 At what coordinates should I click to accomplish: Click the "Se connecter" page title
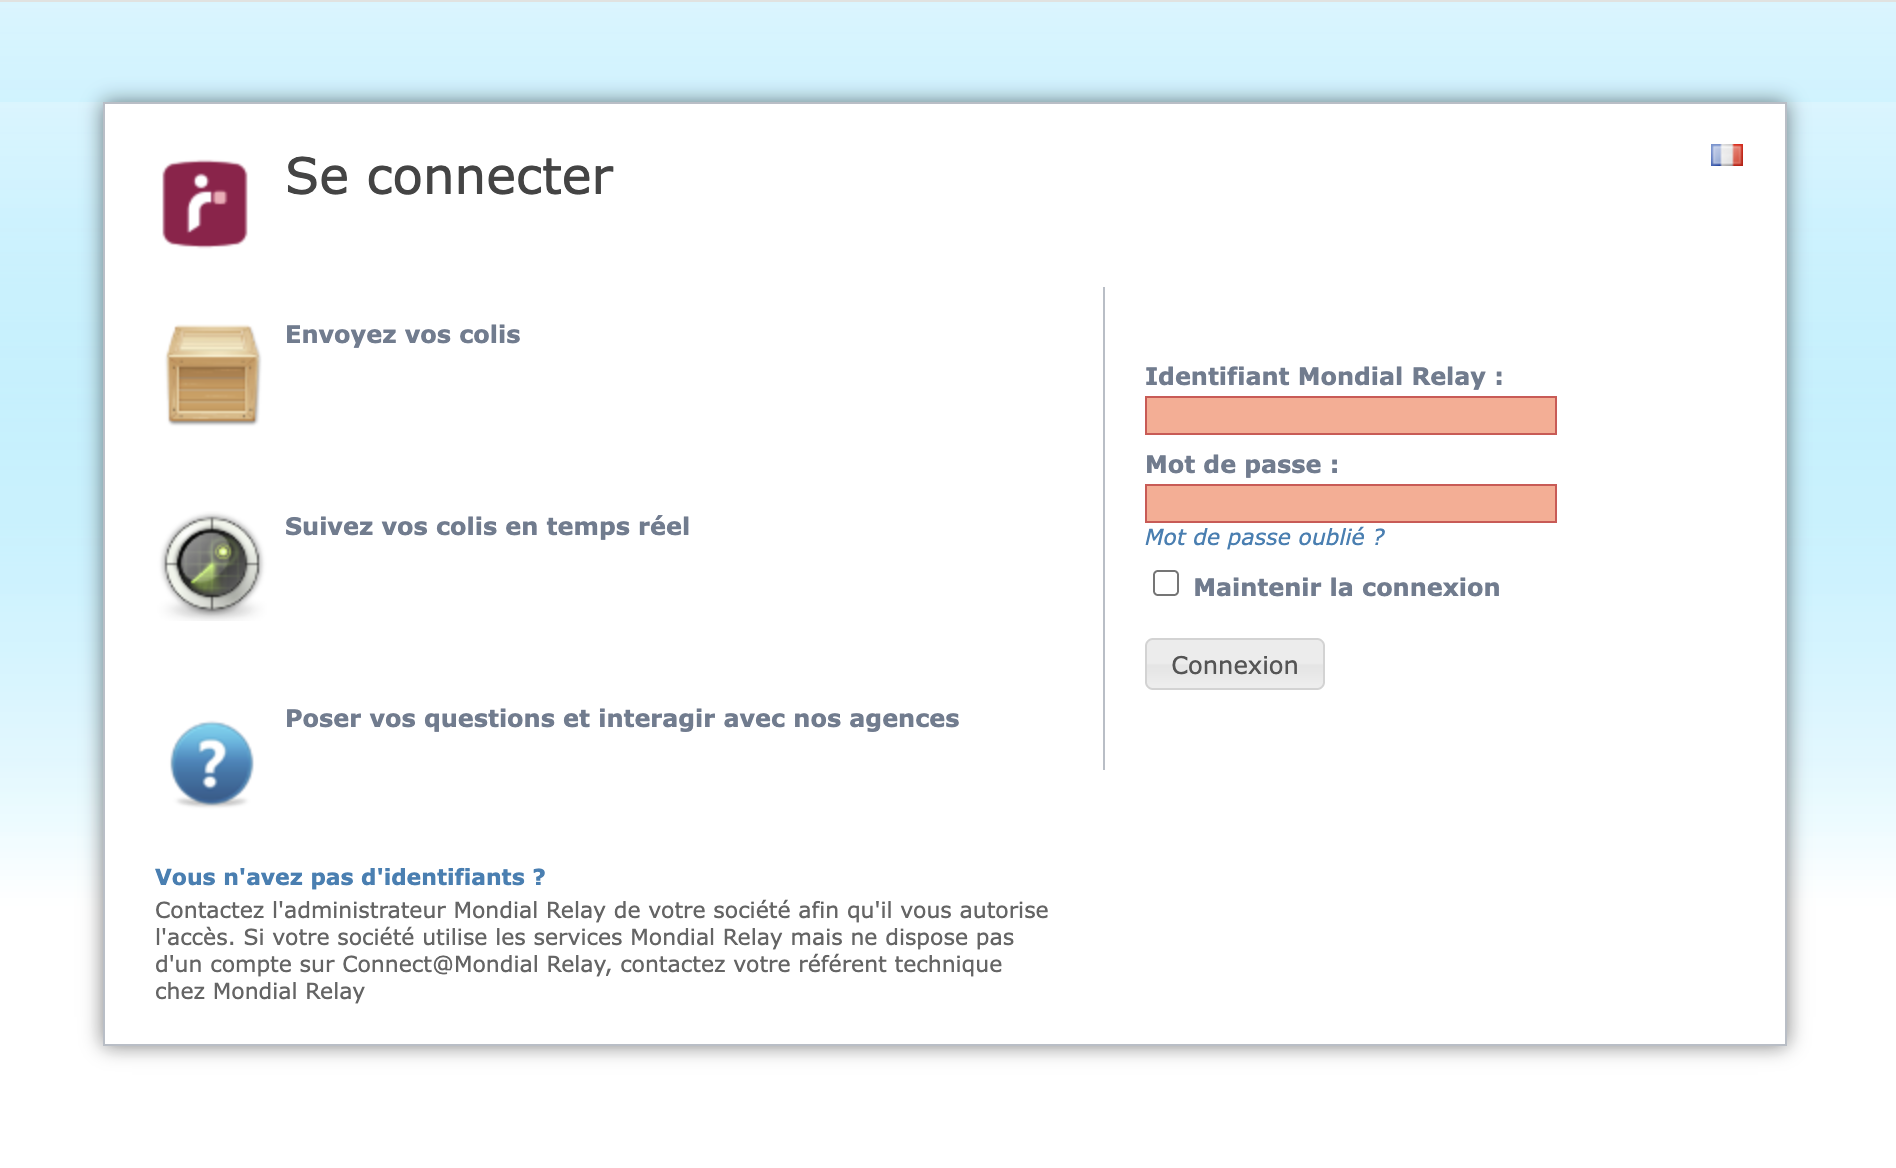click(x=448, y=177)
